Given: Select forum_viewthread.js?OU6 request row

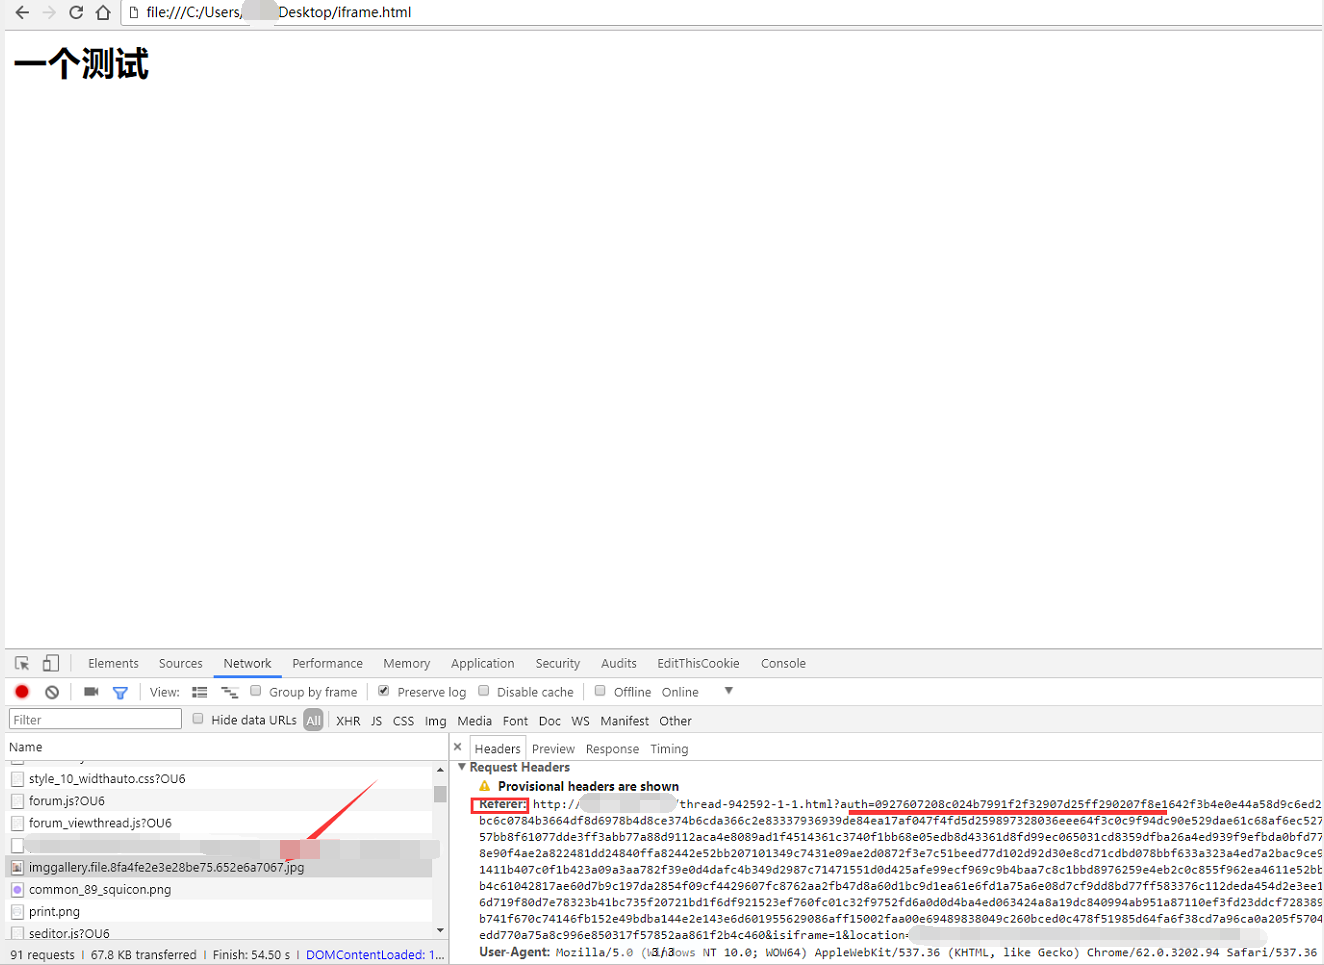Looking at the screenshot, I should (x=220, y=823).
